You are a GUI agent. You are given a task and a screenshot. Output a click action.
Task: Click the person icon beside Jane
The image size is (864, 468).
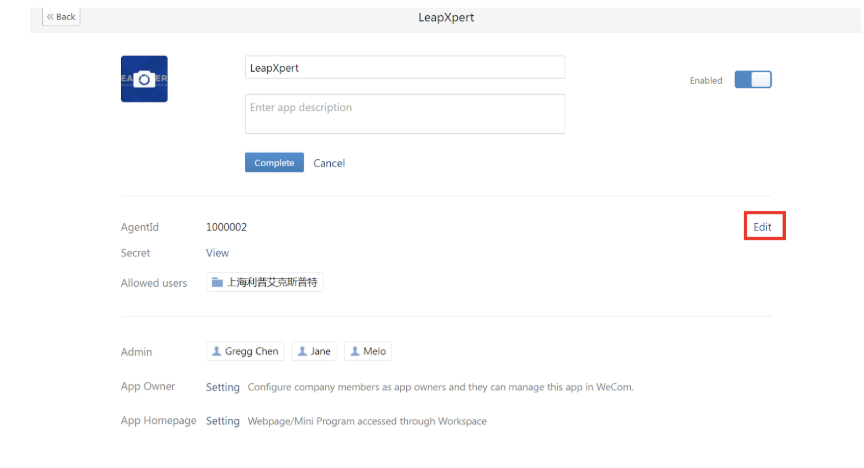tap(302, 351)
